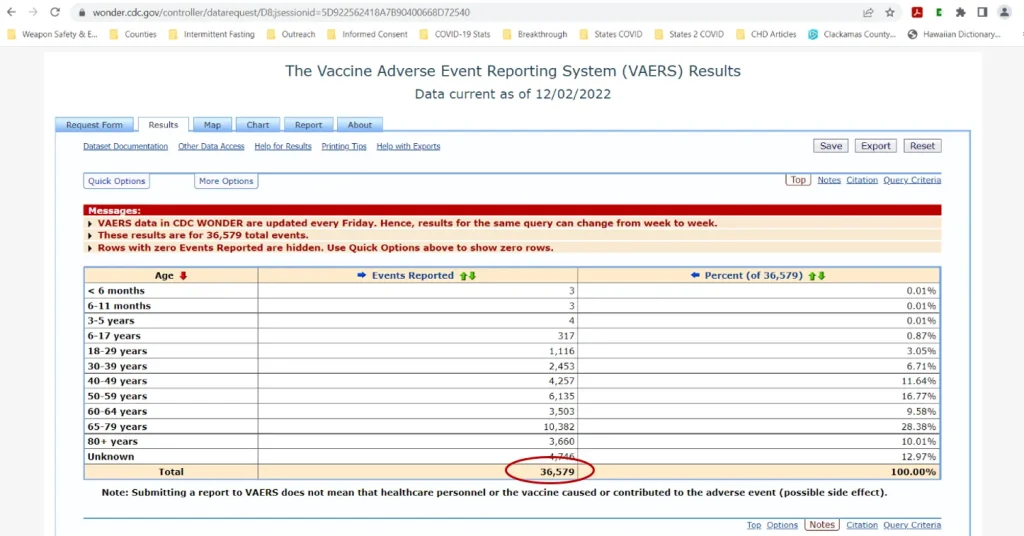Click the share page icon in address bar
1024x536 pixels.
click(x=868, y=13)
